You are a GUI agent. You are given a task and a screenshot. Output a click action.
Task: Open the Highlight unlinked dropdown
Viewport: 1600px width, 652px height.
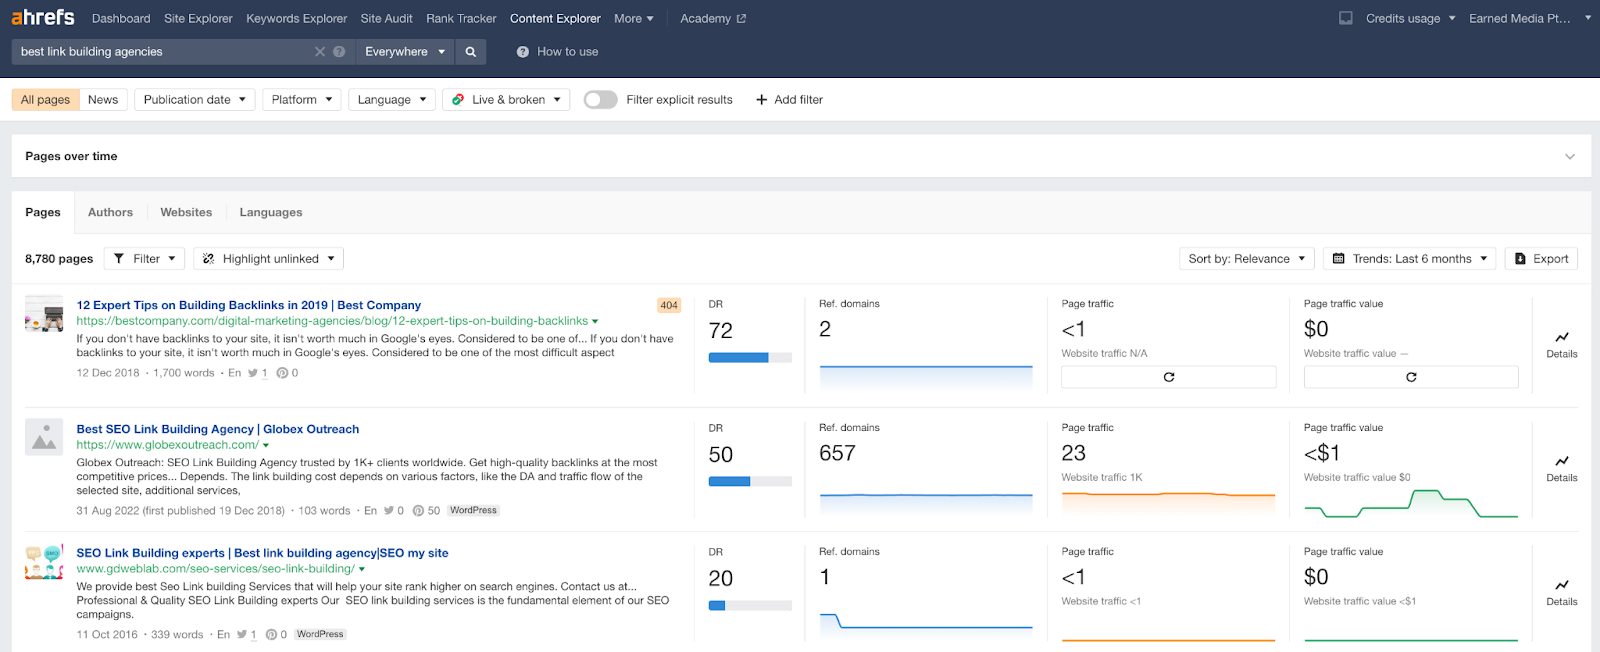coord(269,259)
